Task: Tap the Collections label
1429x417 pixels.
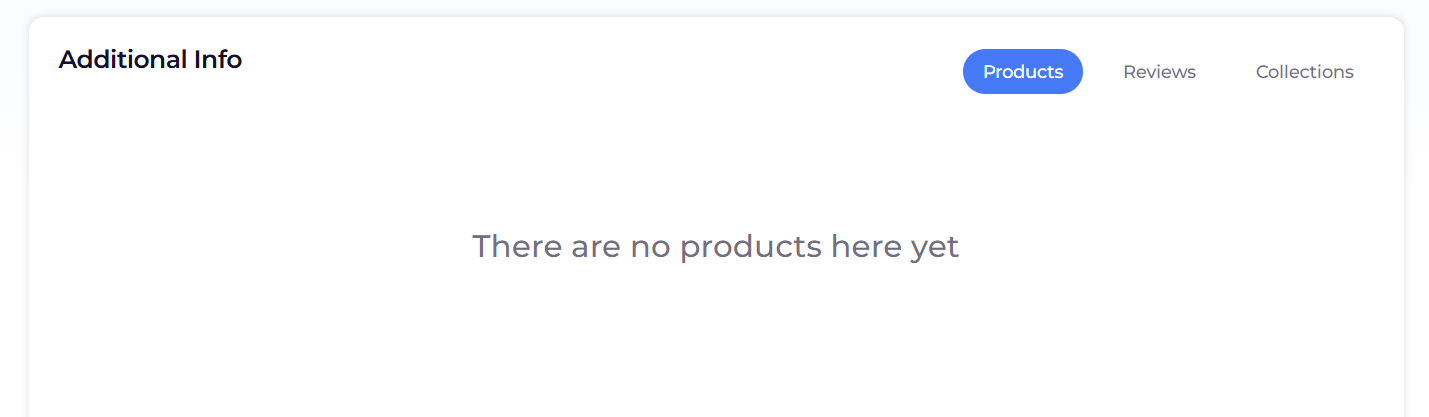Action: coord(1304,72)
